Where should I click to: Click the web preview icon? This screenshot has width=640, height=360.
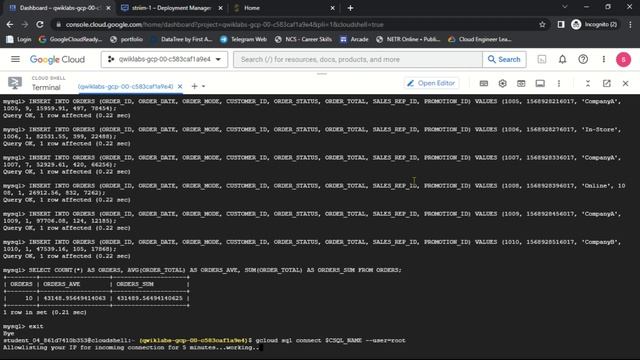[521, 83]
